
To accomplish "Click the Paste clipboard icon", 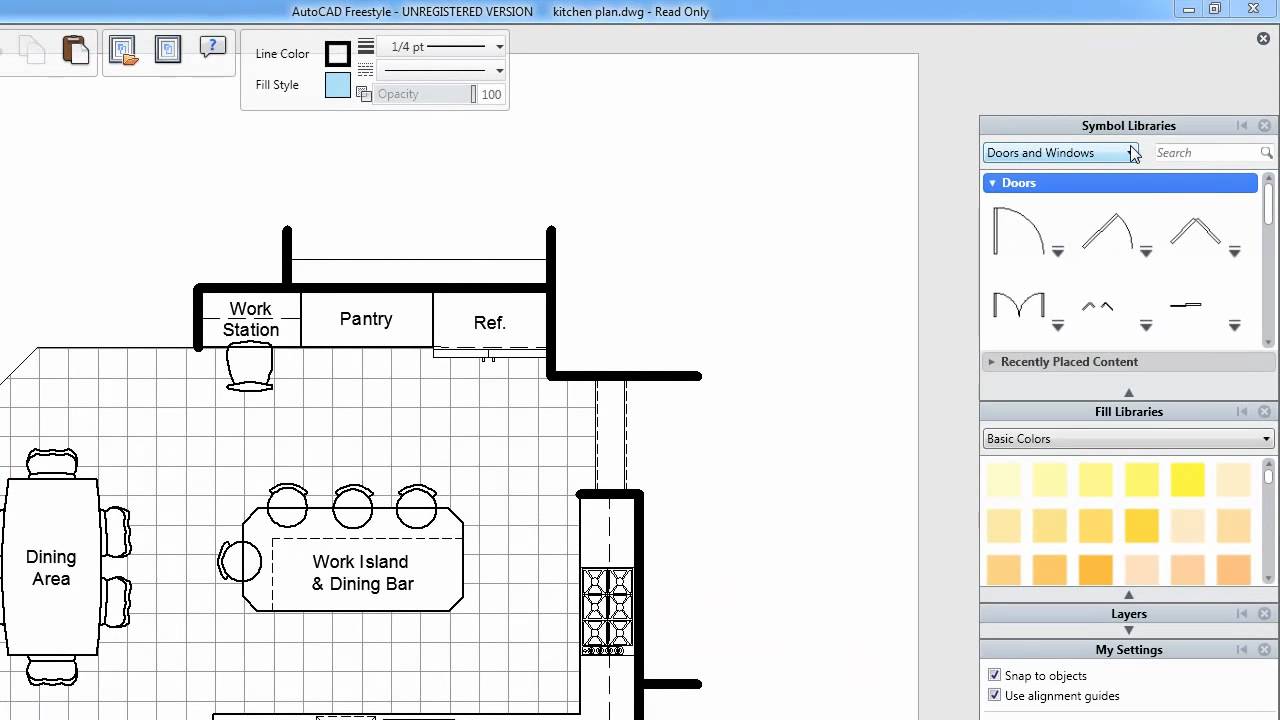I will 75,49.
